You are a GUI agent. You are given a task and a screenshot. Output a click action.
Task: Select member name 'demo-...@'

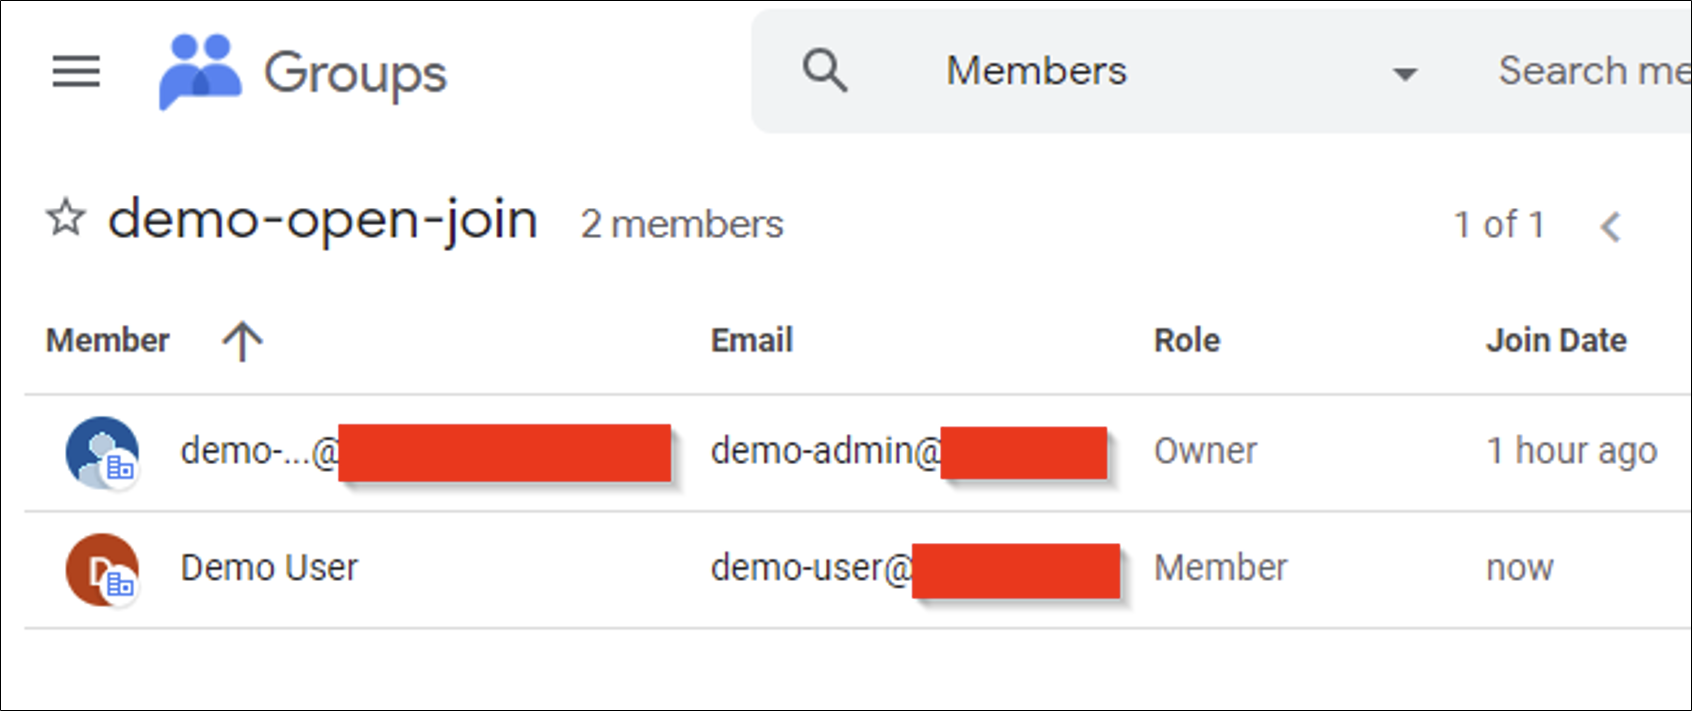coord(260,452)
